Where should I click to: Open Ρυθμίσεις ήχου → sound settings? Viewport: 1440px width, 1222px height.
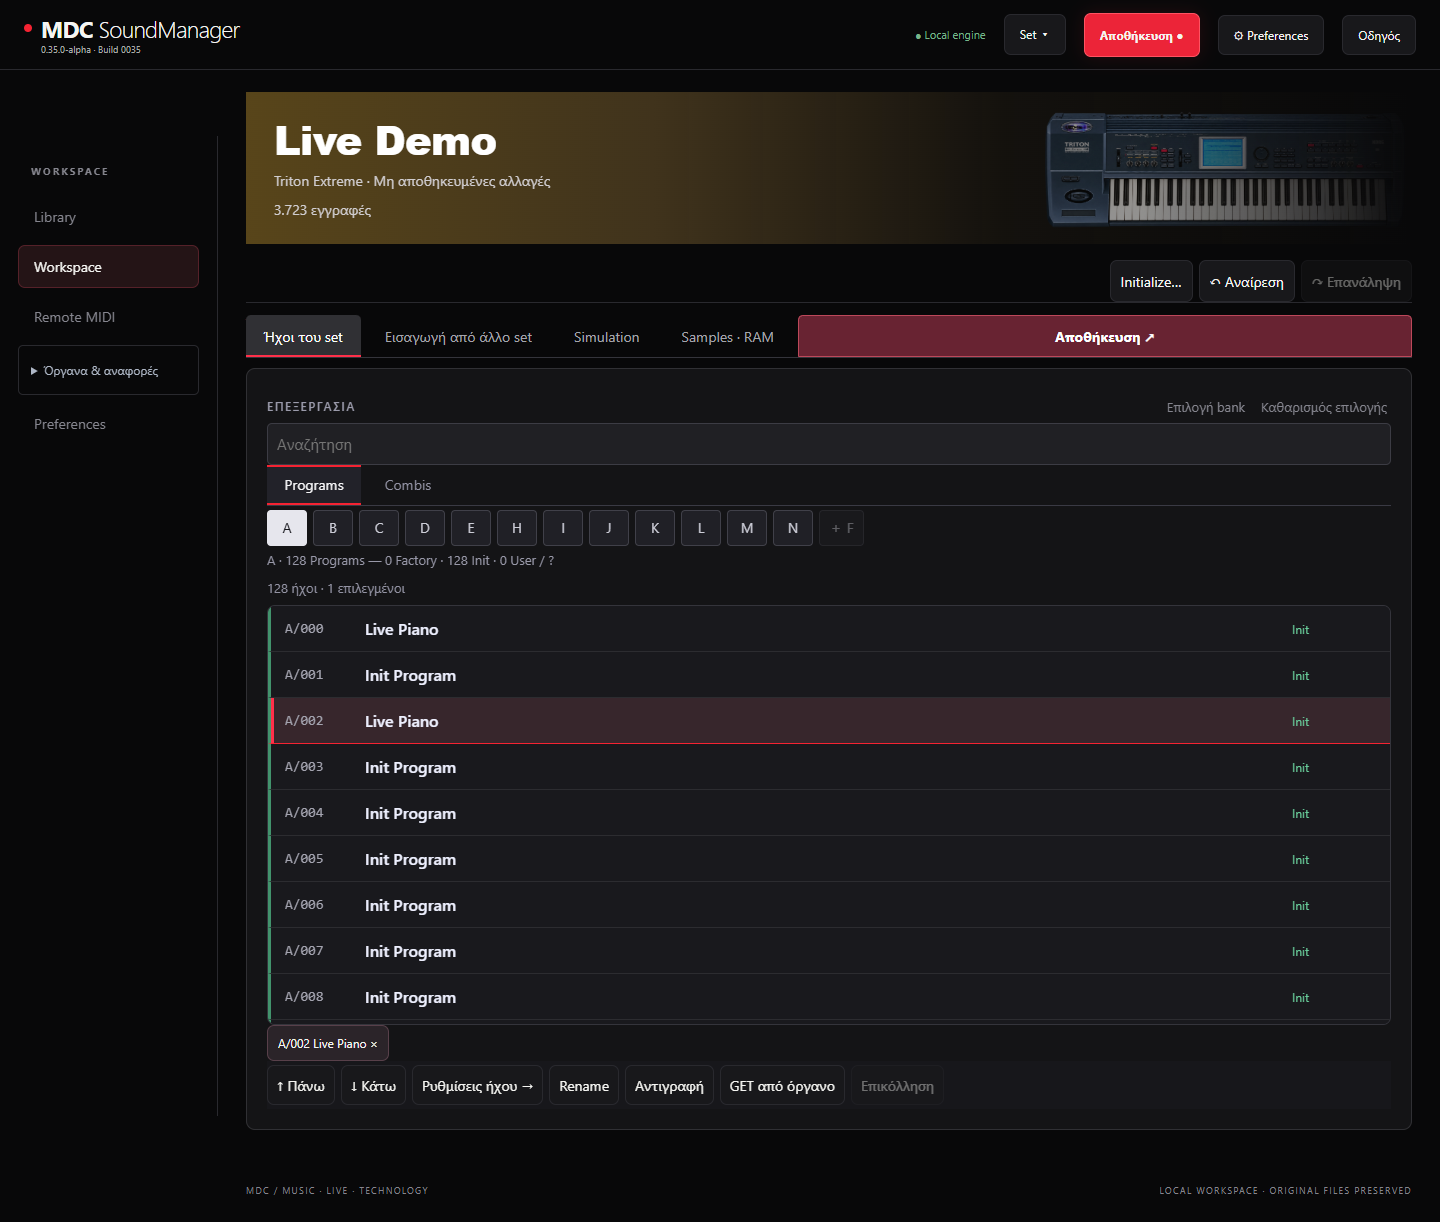coord(477,1086)
